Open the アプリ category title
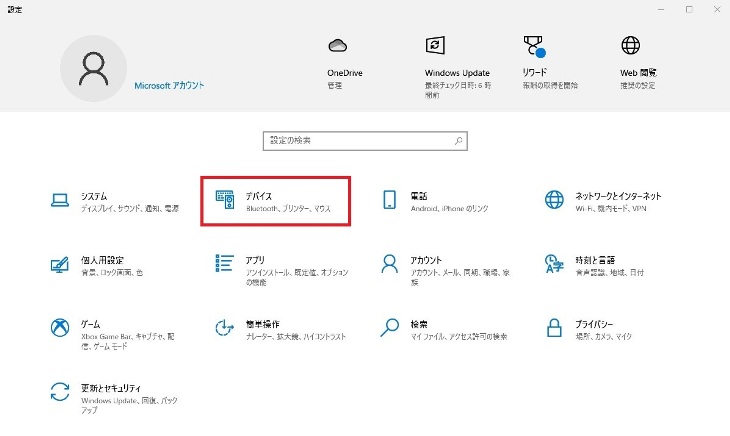This screenshot has width=730, height=436. 255,260
